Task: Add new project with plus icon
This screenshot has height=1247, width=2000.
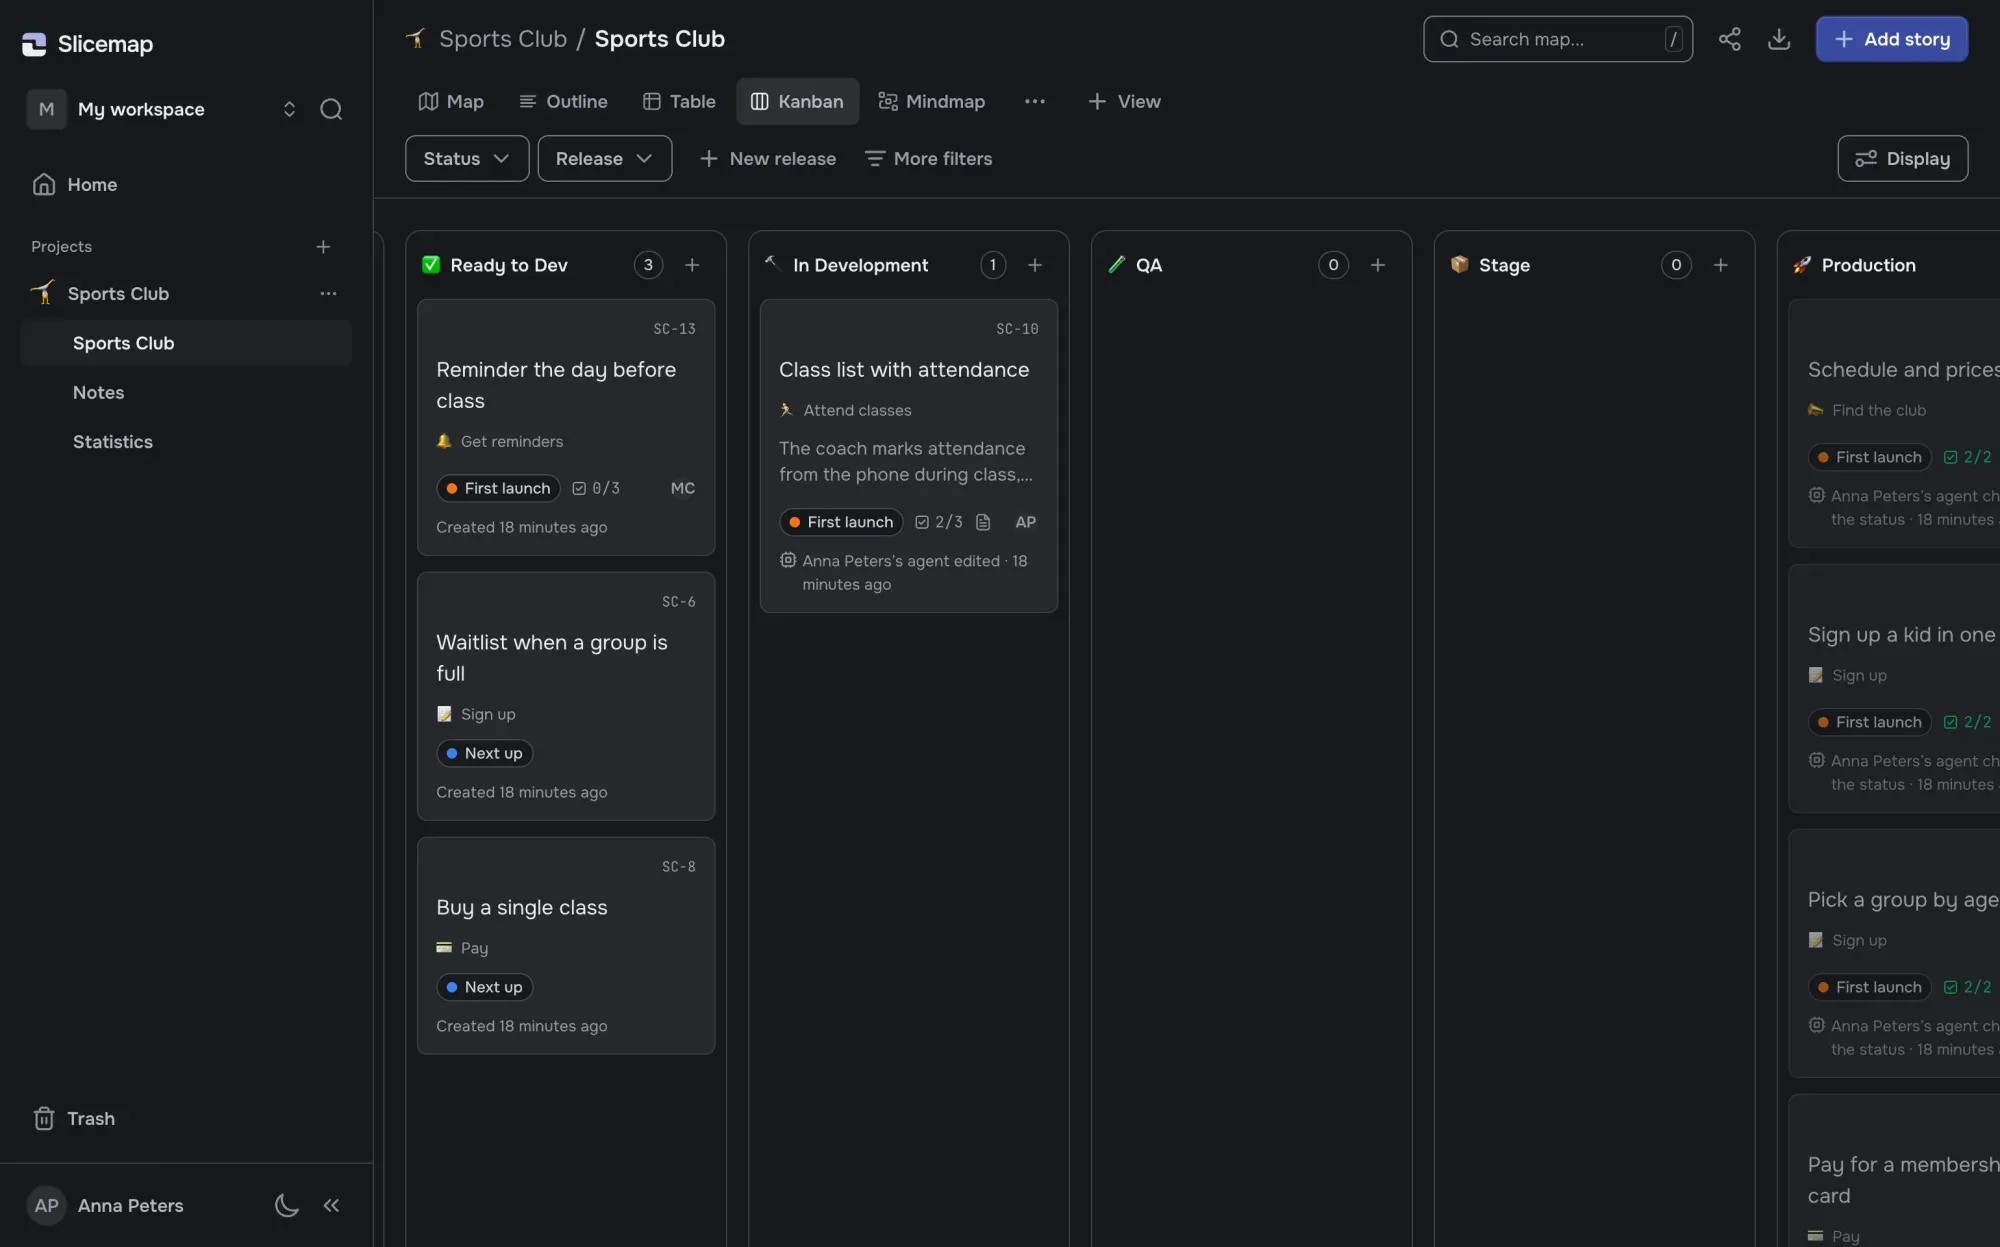Action: 323,246
